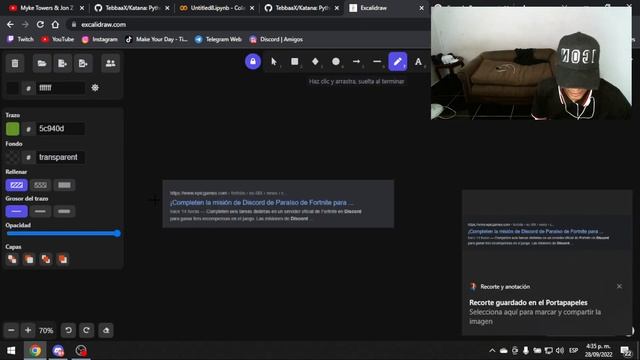The height and width of the screenshot is (360, 640).
Task: Open the Make Your Day TikTok bookmark
Action: pos(156,39)
